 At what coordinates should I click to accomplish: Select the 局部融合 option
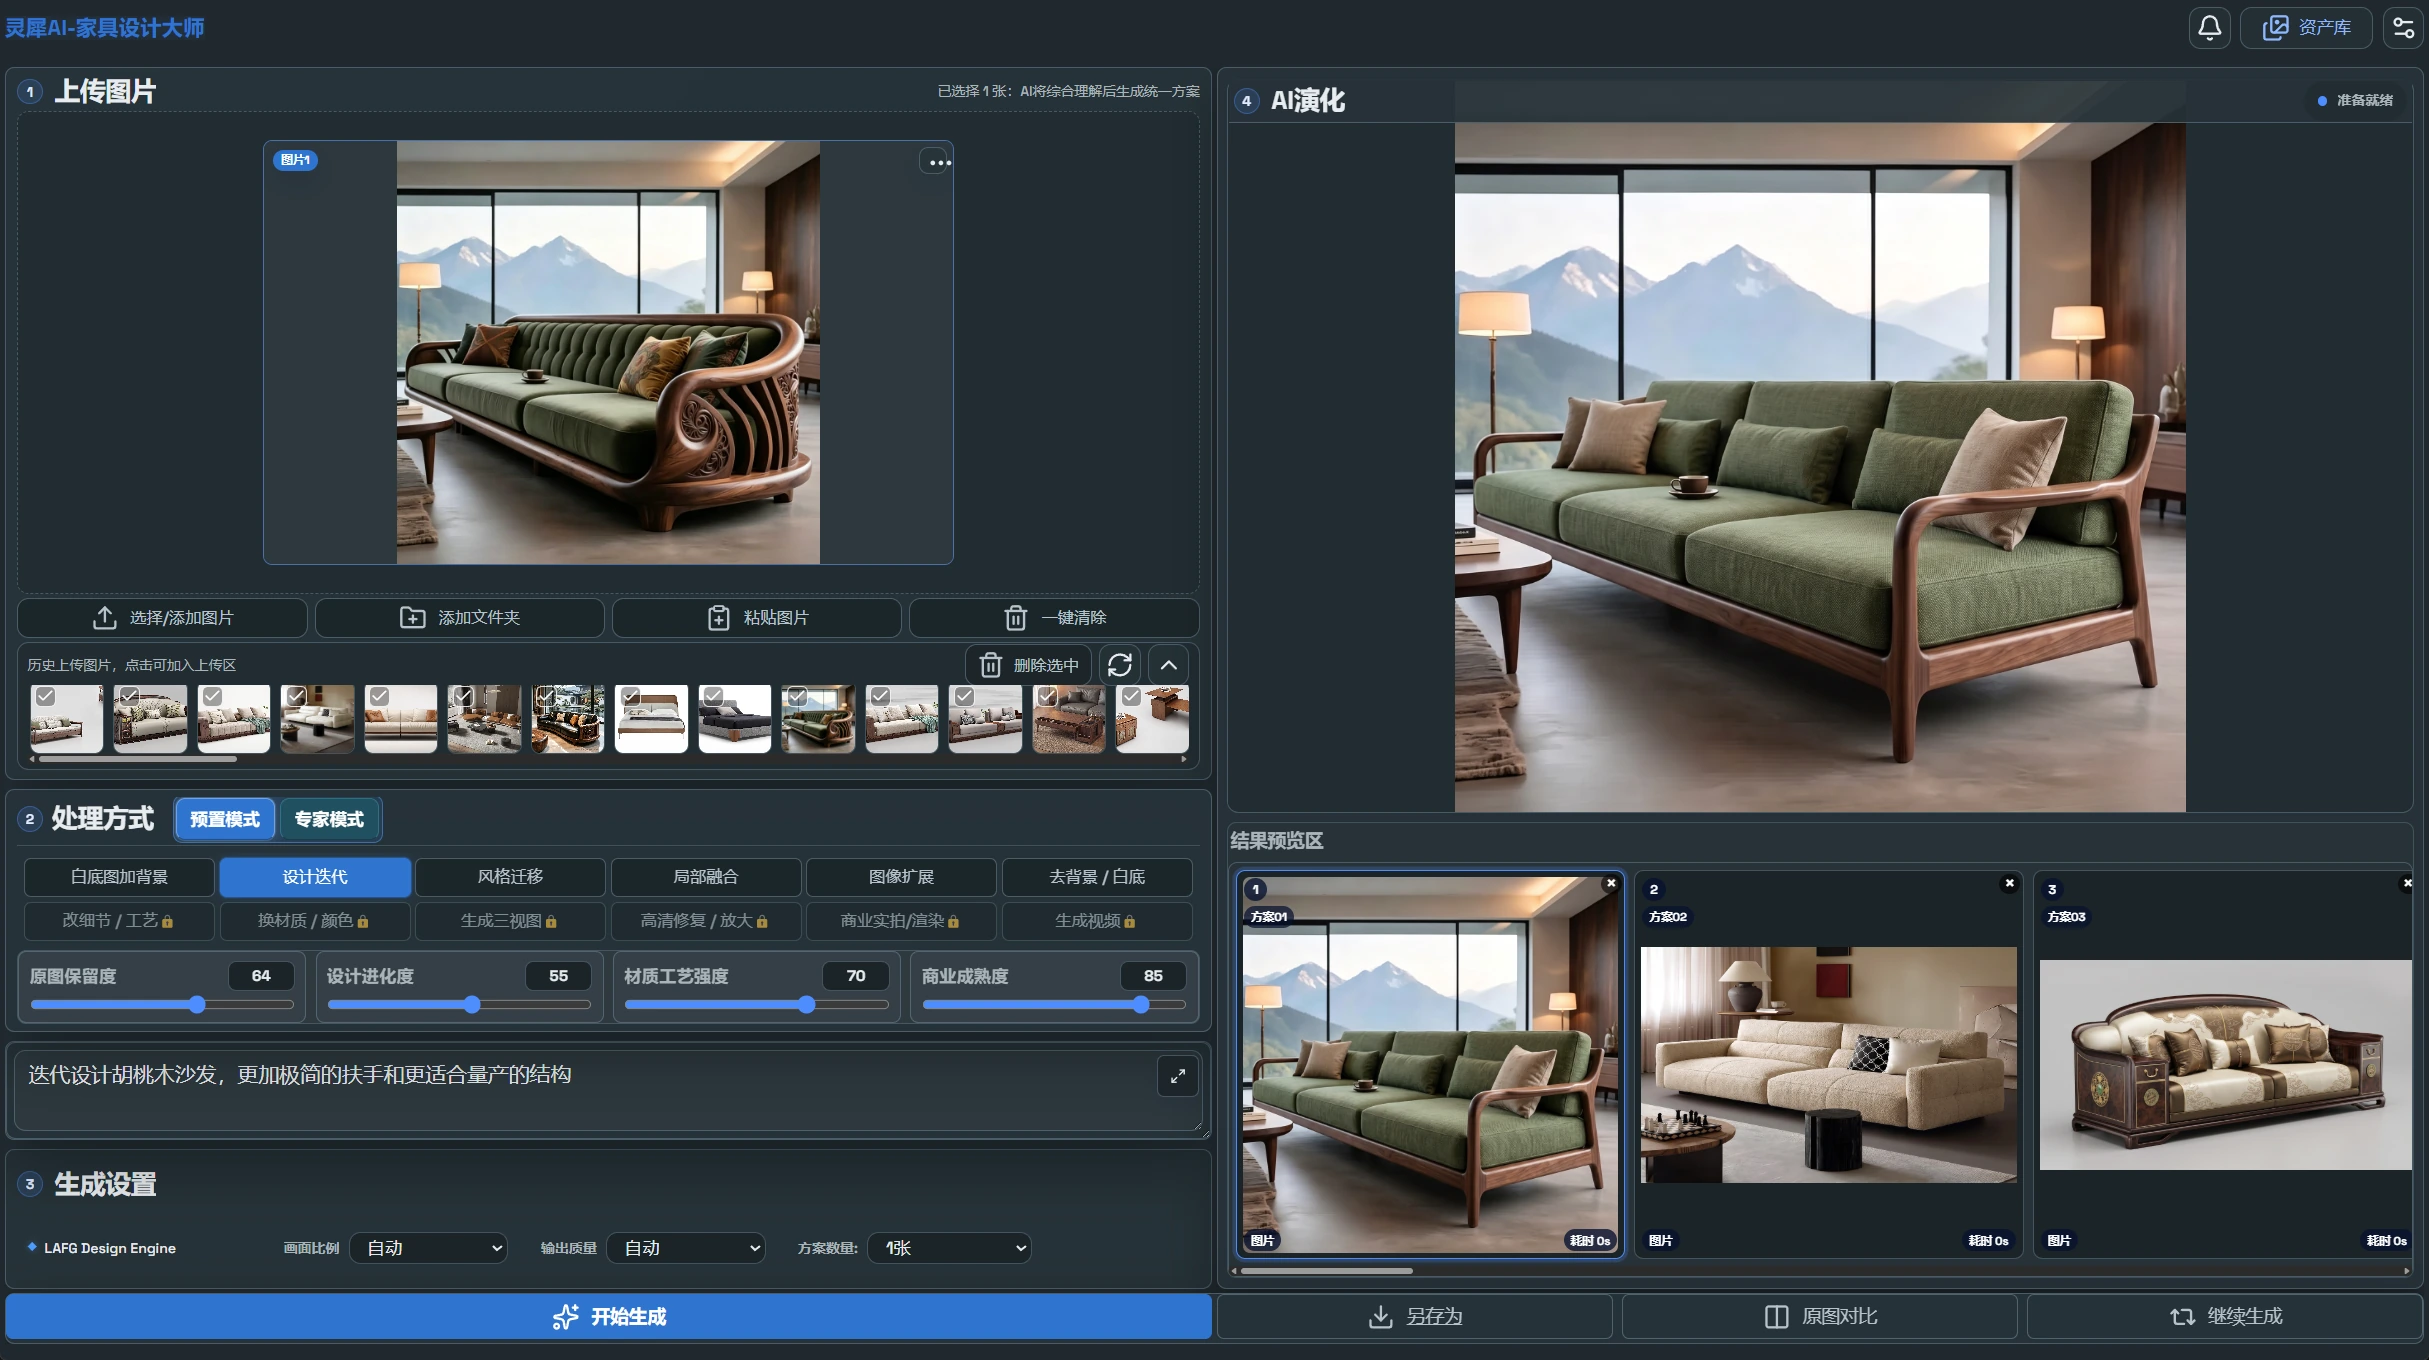pos(706,877)
